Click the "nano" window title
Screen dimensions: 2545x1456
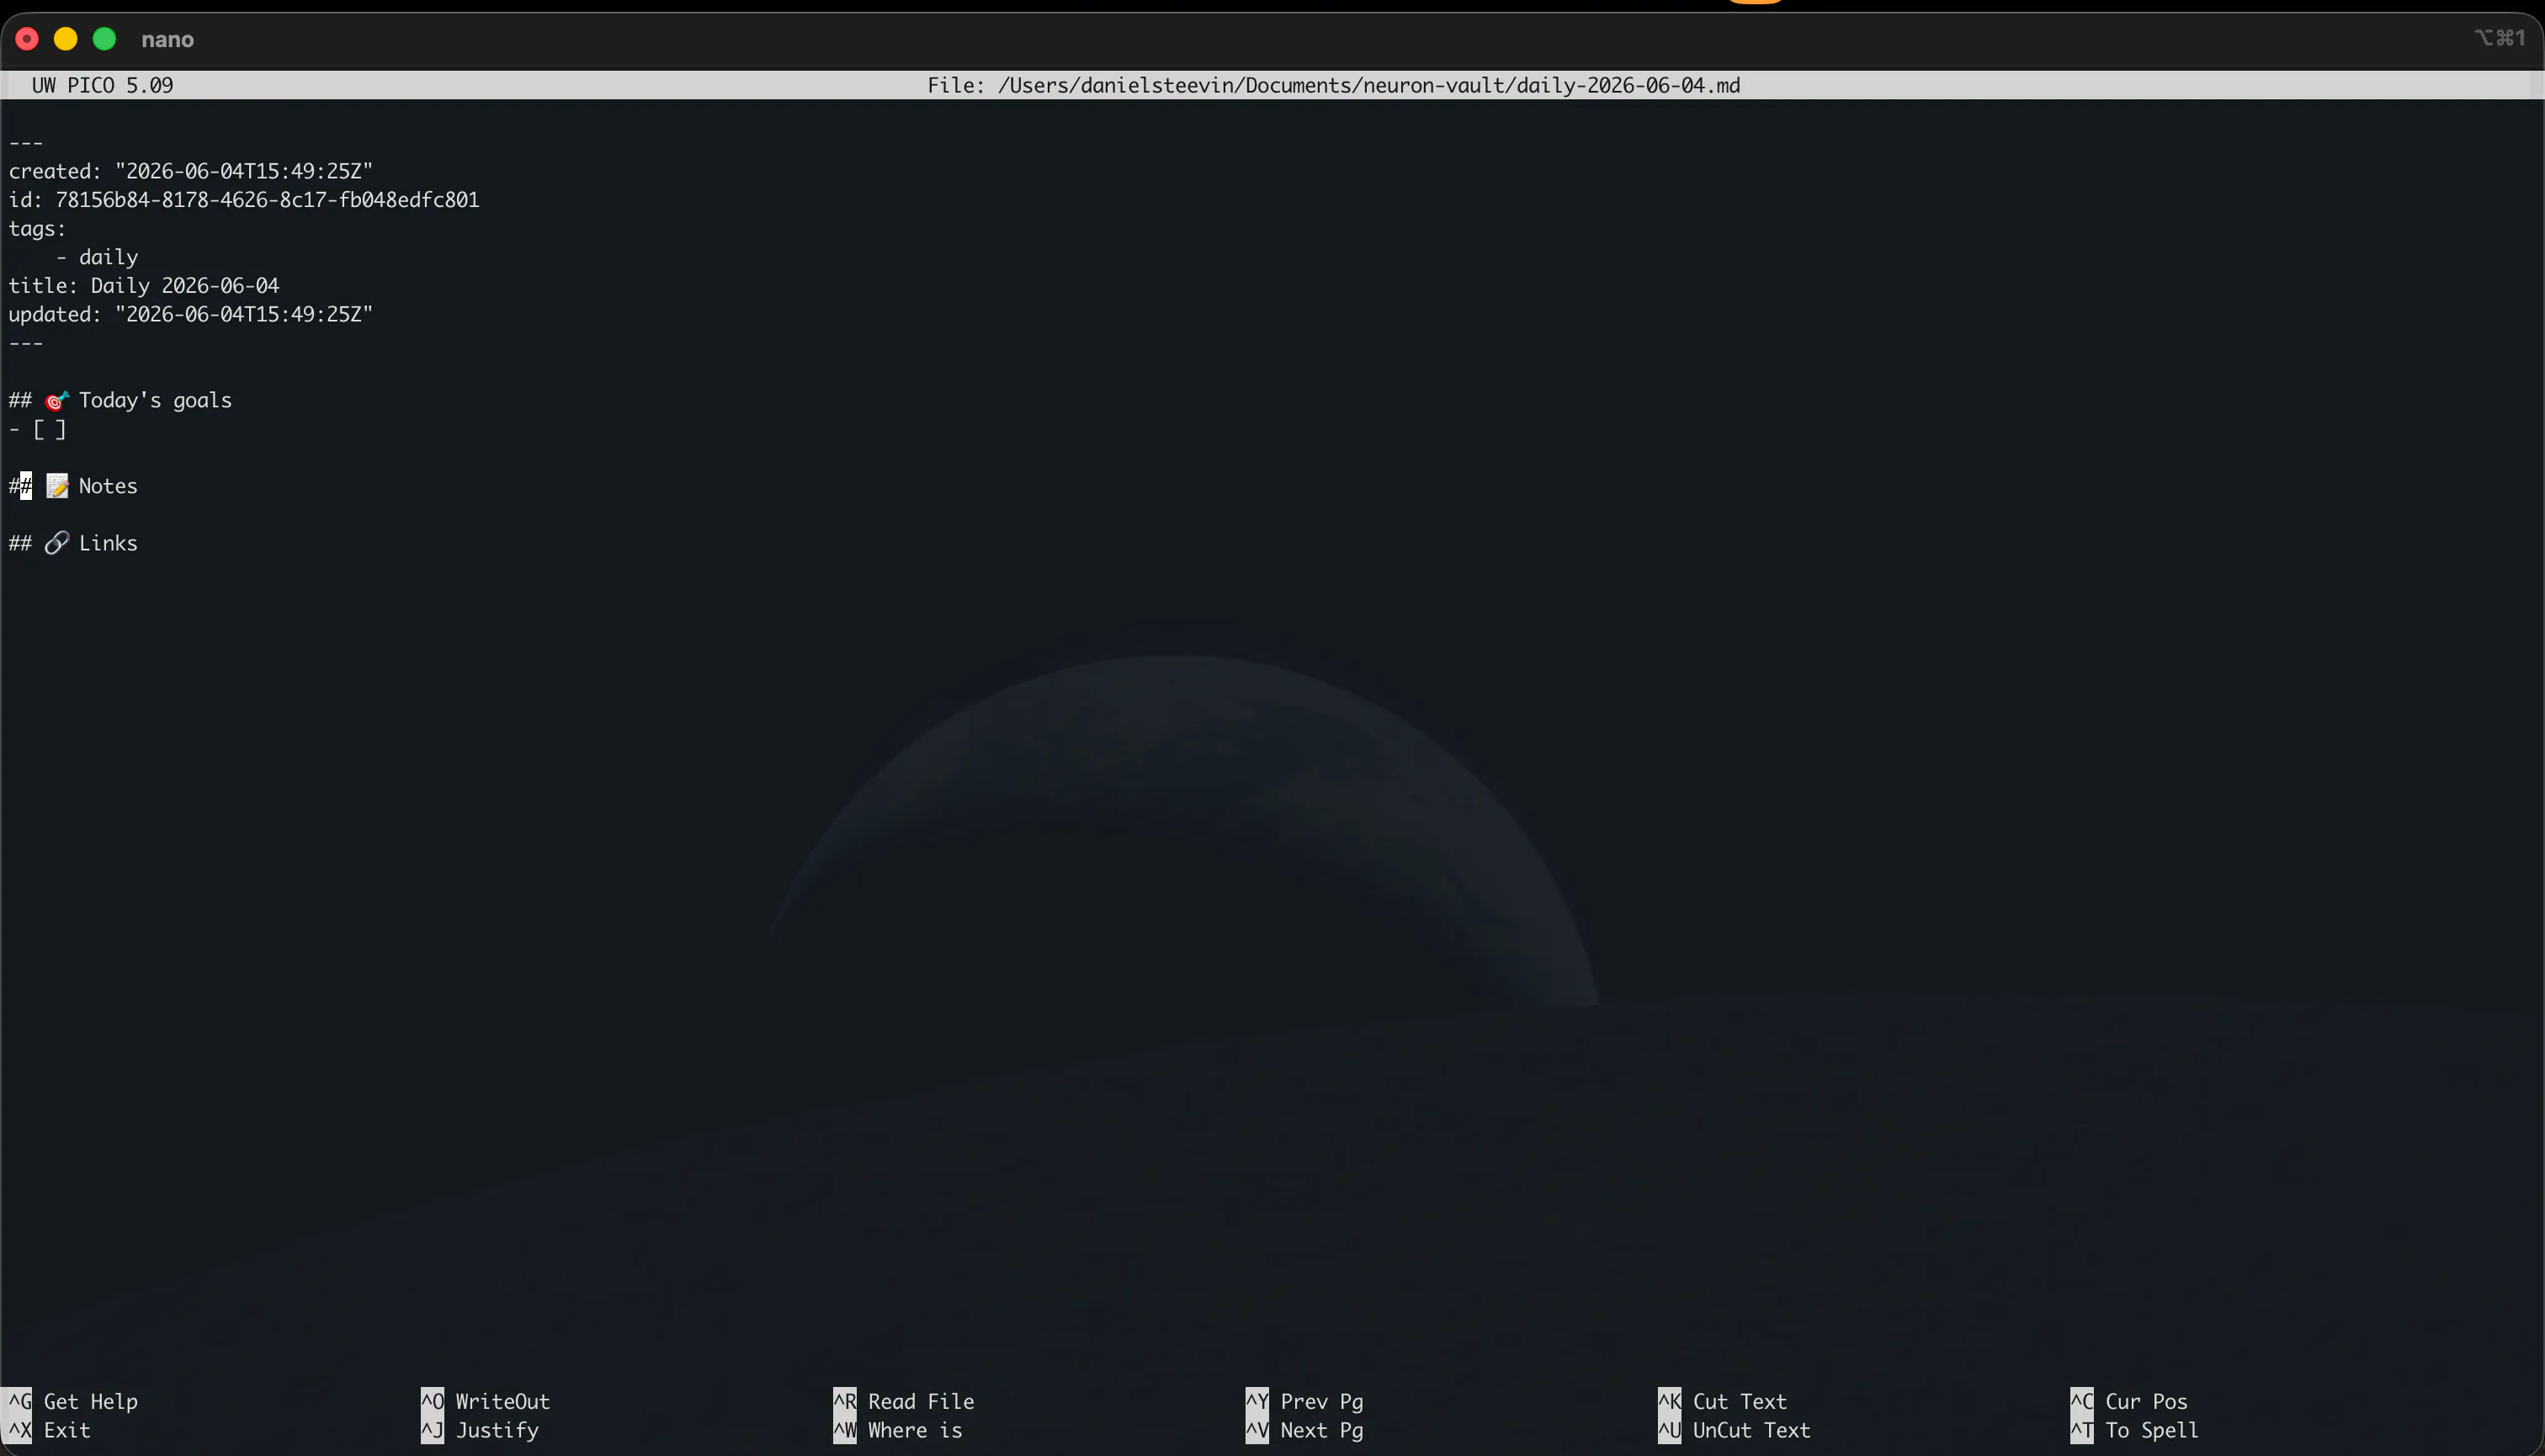tap(168, 40)
